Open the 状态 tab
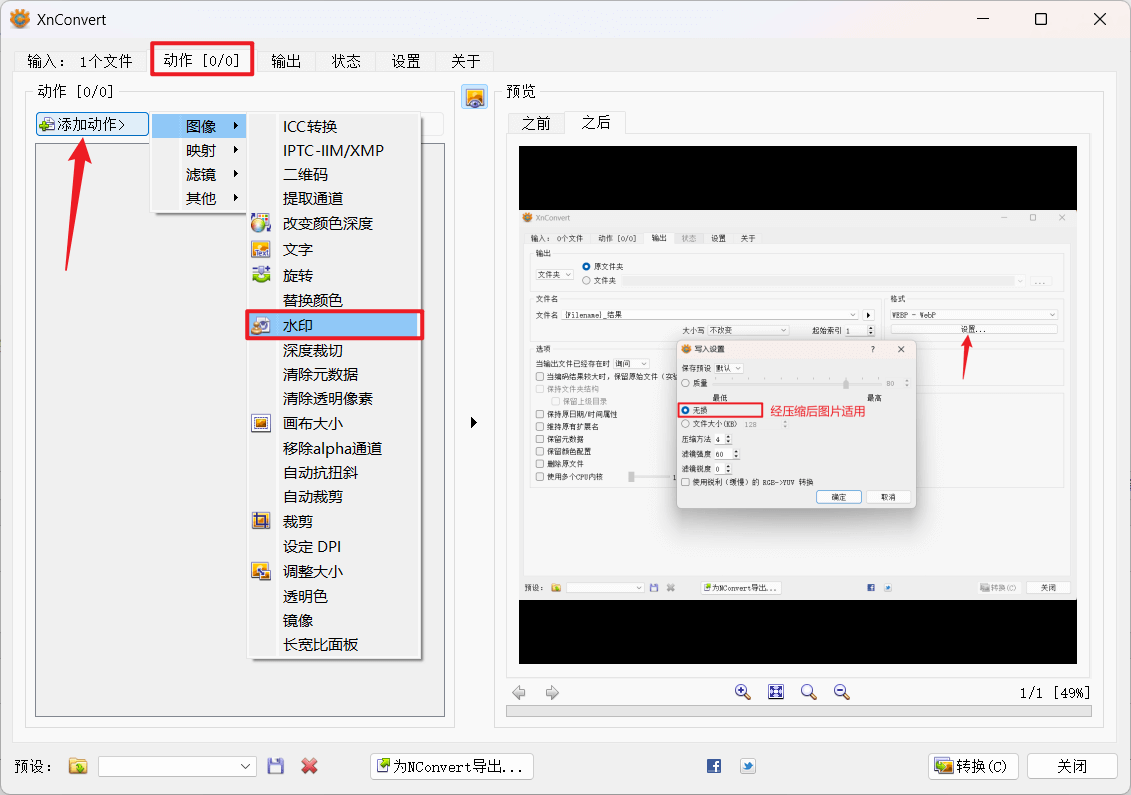1131x795 pixels. click(x=346, y=61)
